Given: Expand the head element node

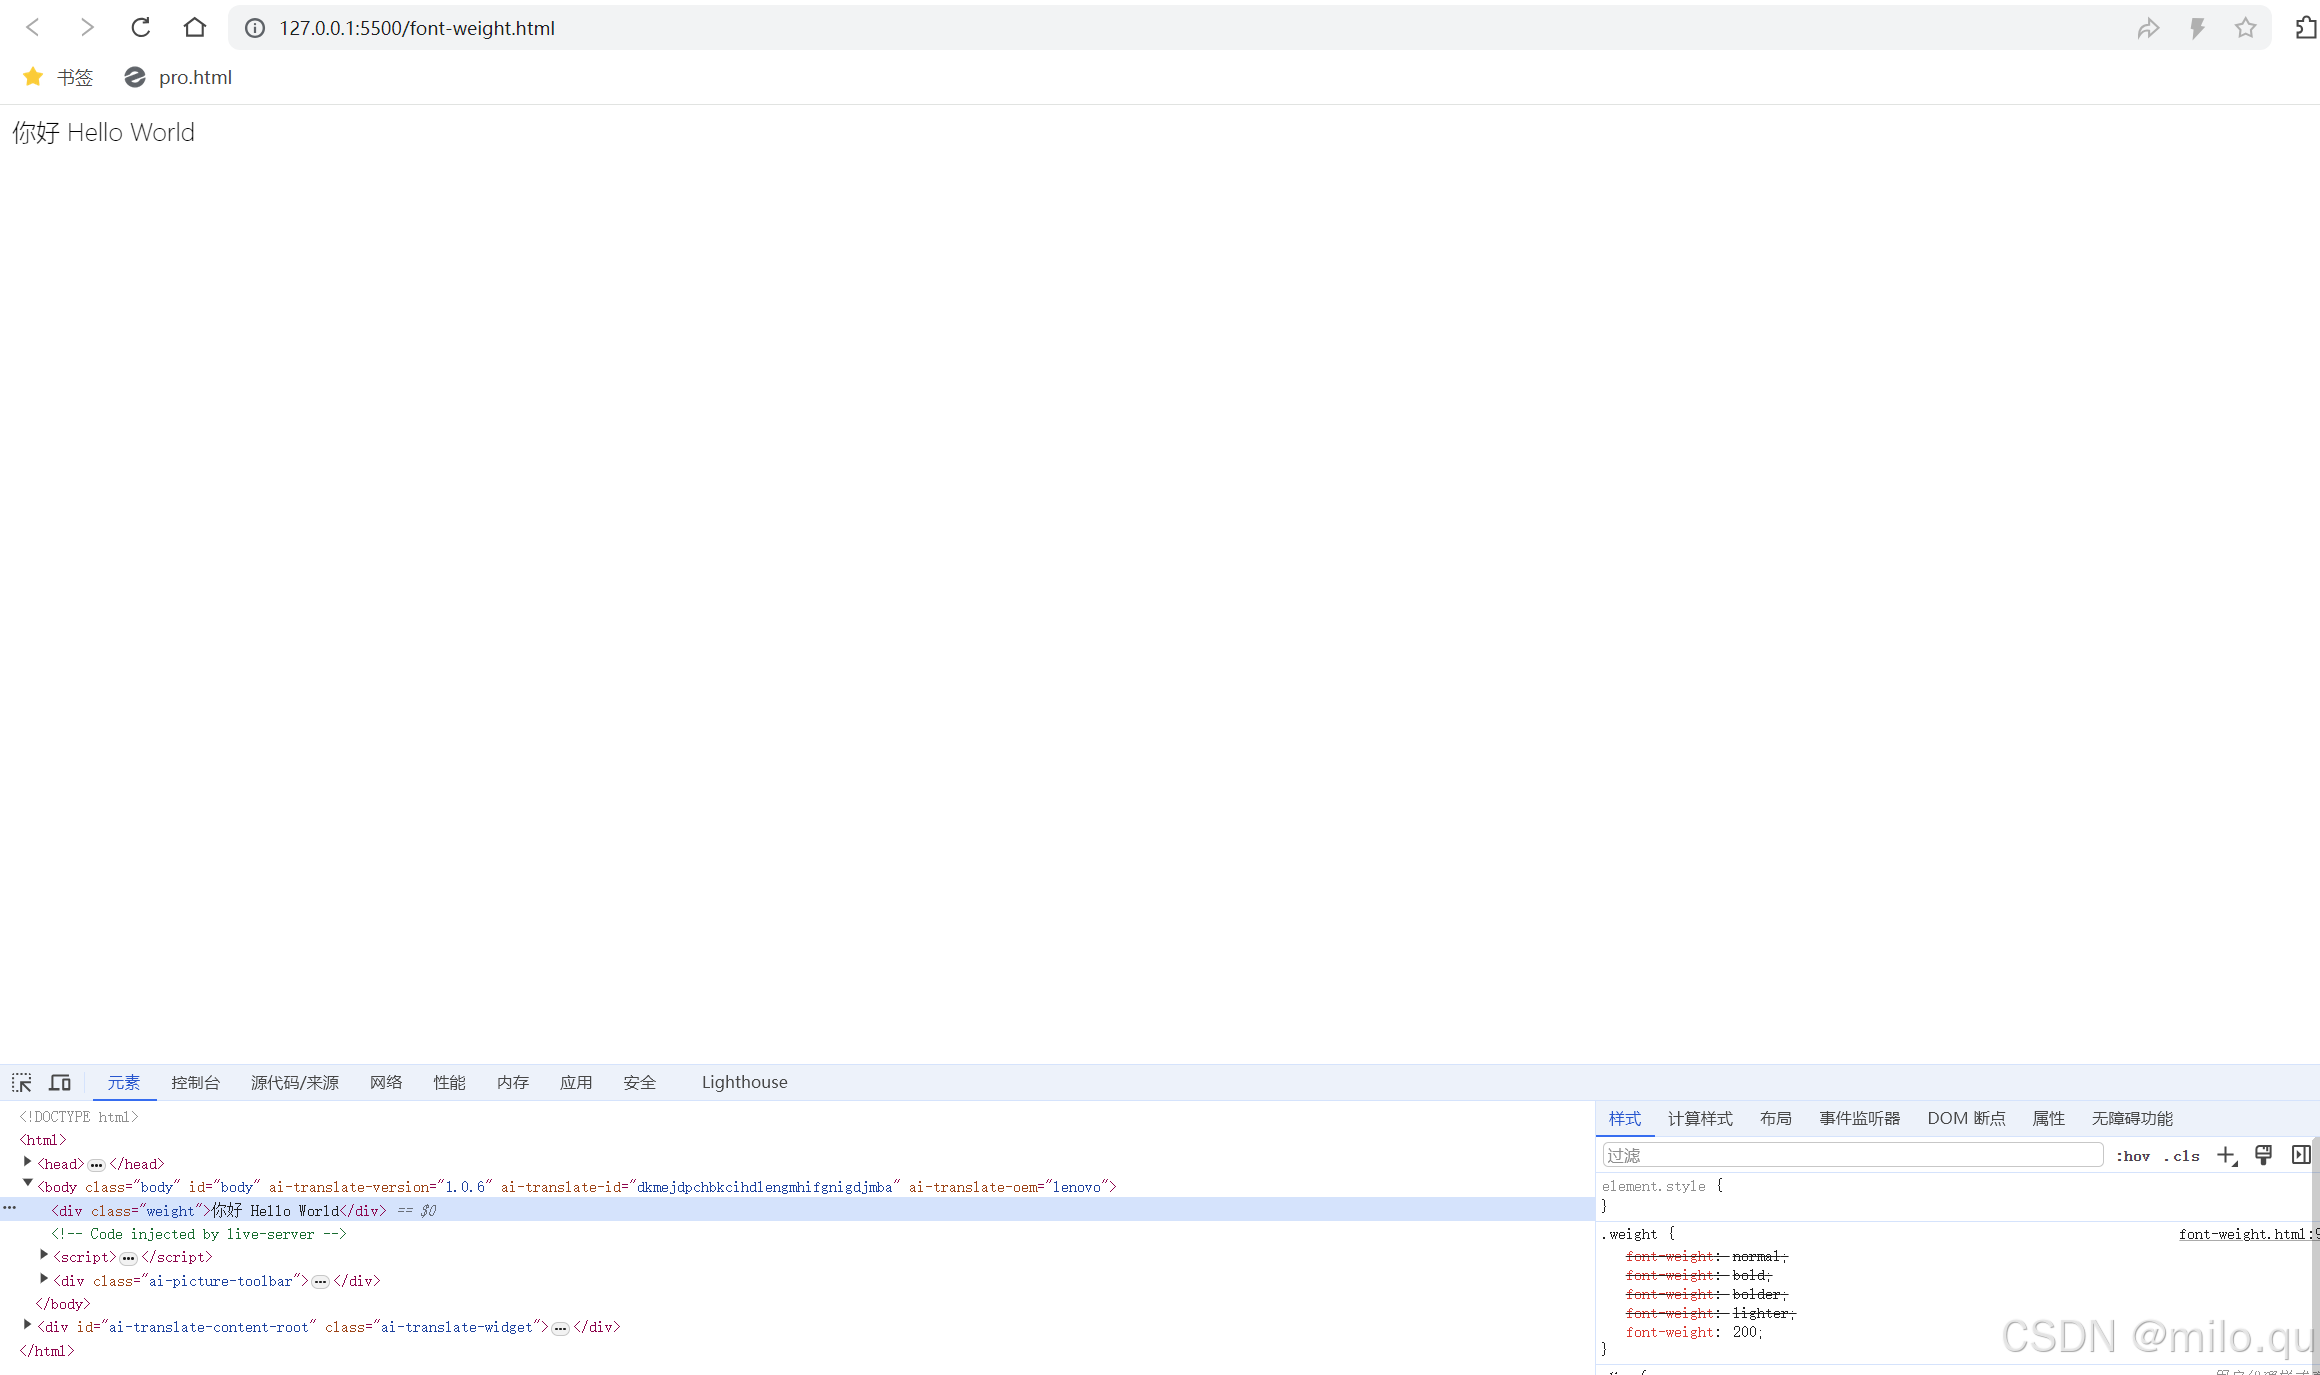Looking at the screenshot, I should click(28, 1162).
